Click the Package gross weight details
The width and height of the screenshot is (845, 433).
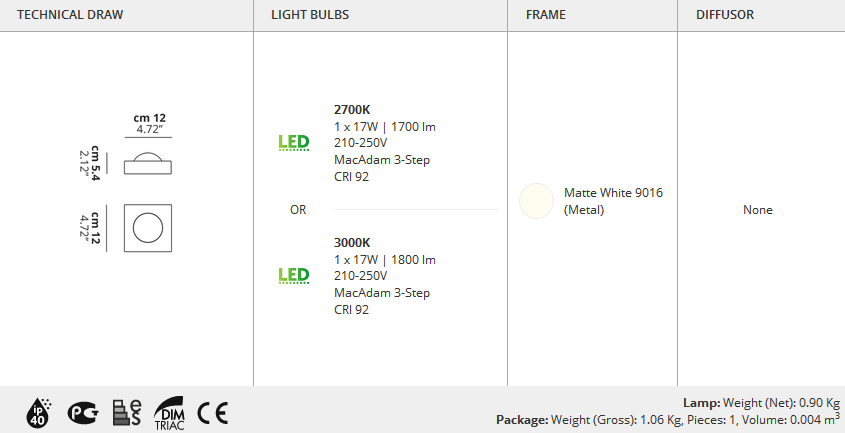(668, 419)
